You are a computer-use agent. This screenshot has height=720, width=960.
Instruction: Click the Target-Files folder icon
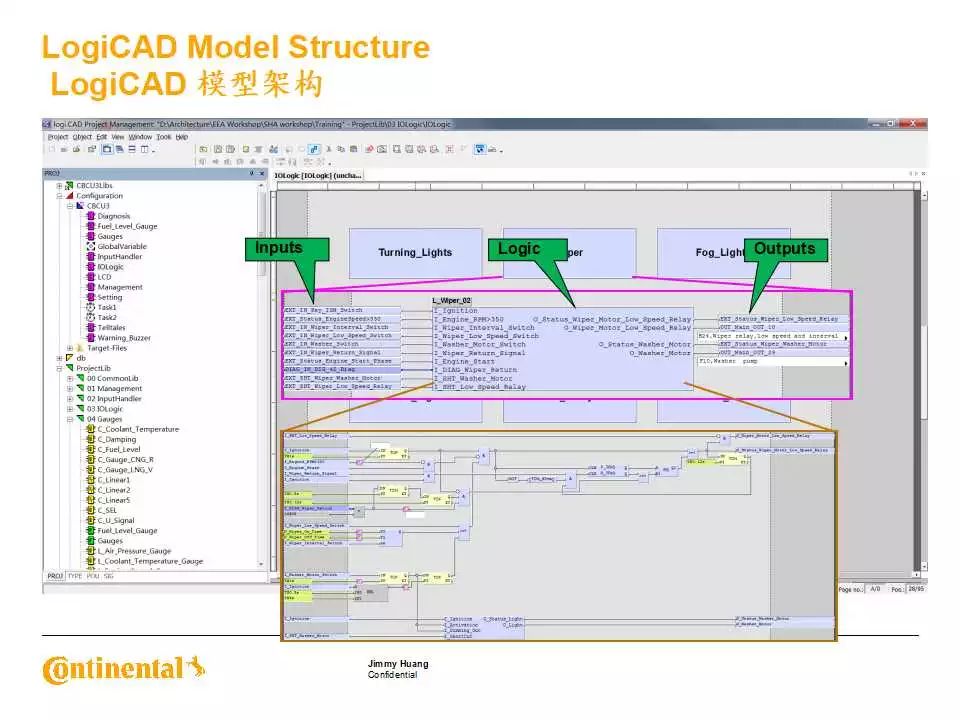click(x=80, y=348)
